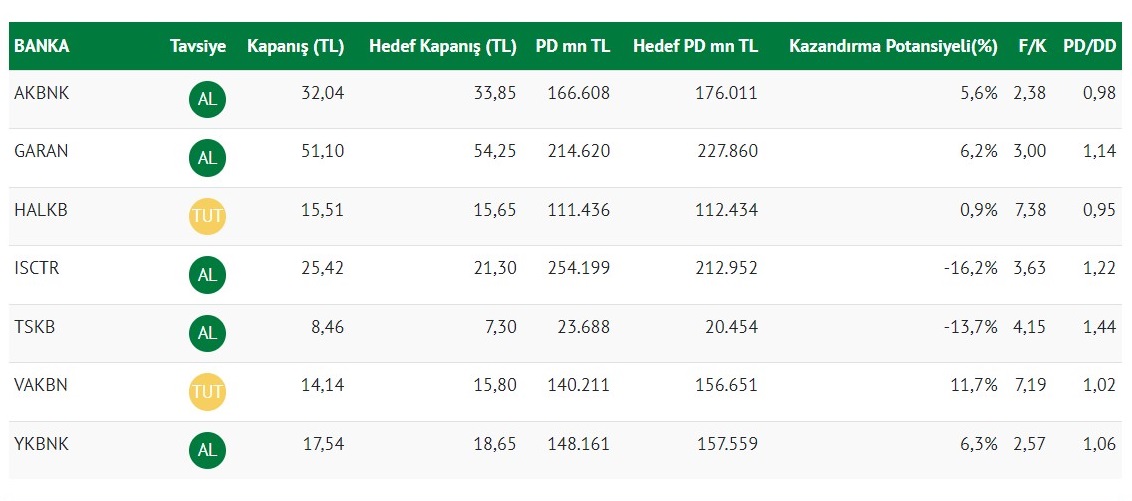
Task: Click the AL badge for ISCTR
Action: click(x=207, y=275)
